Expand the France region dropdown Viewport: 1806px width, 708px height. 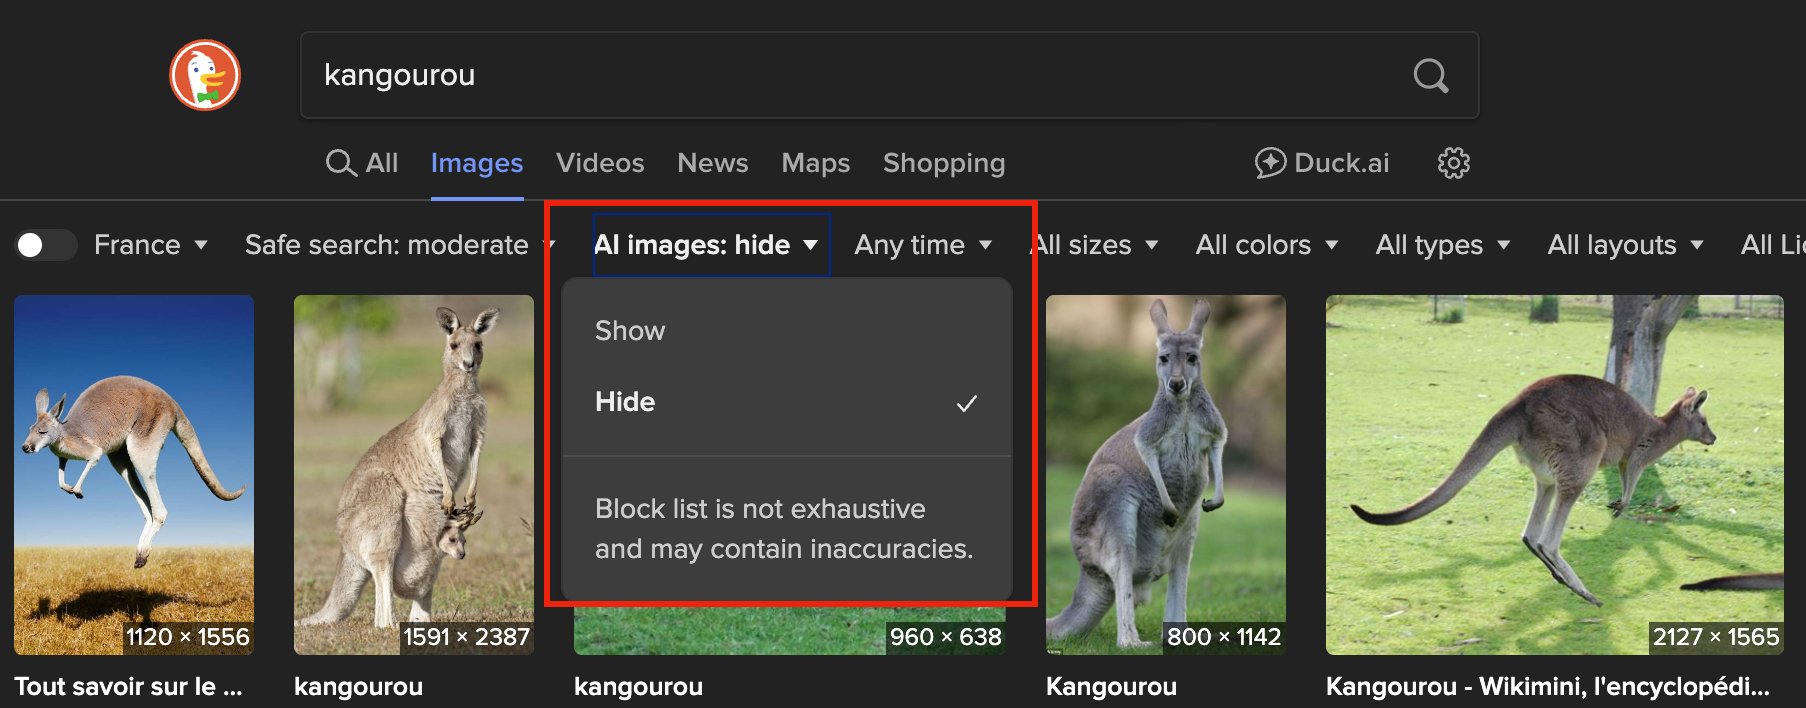click(151, 245)
